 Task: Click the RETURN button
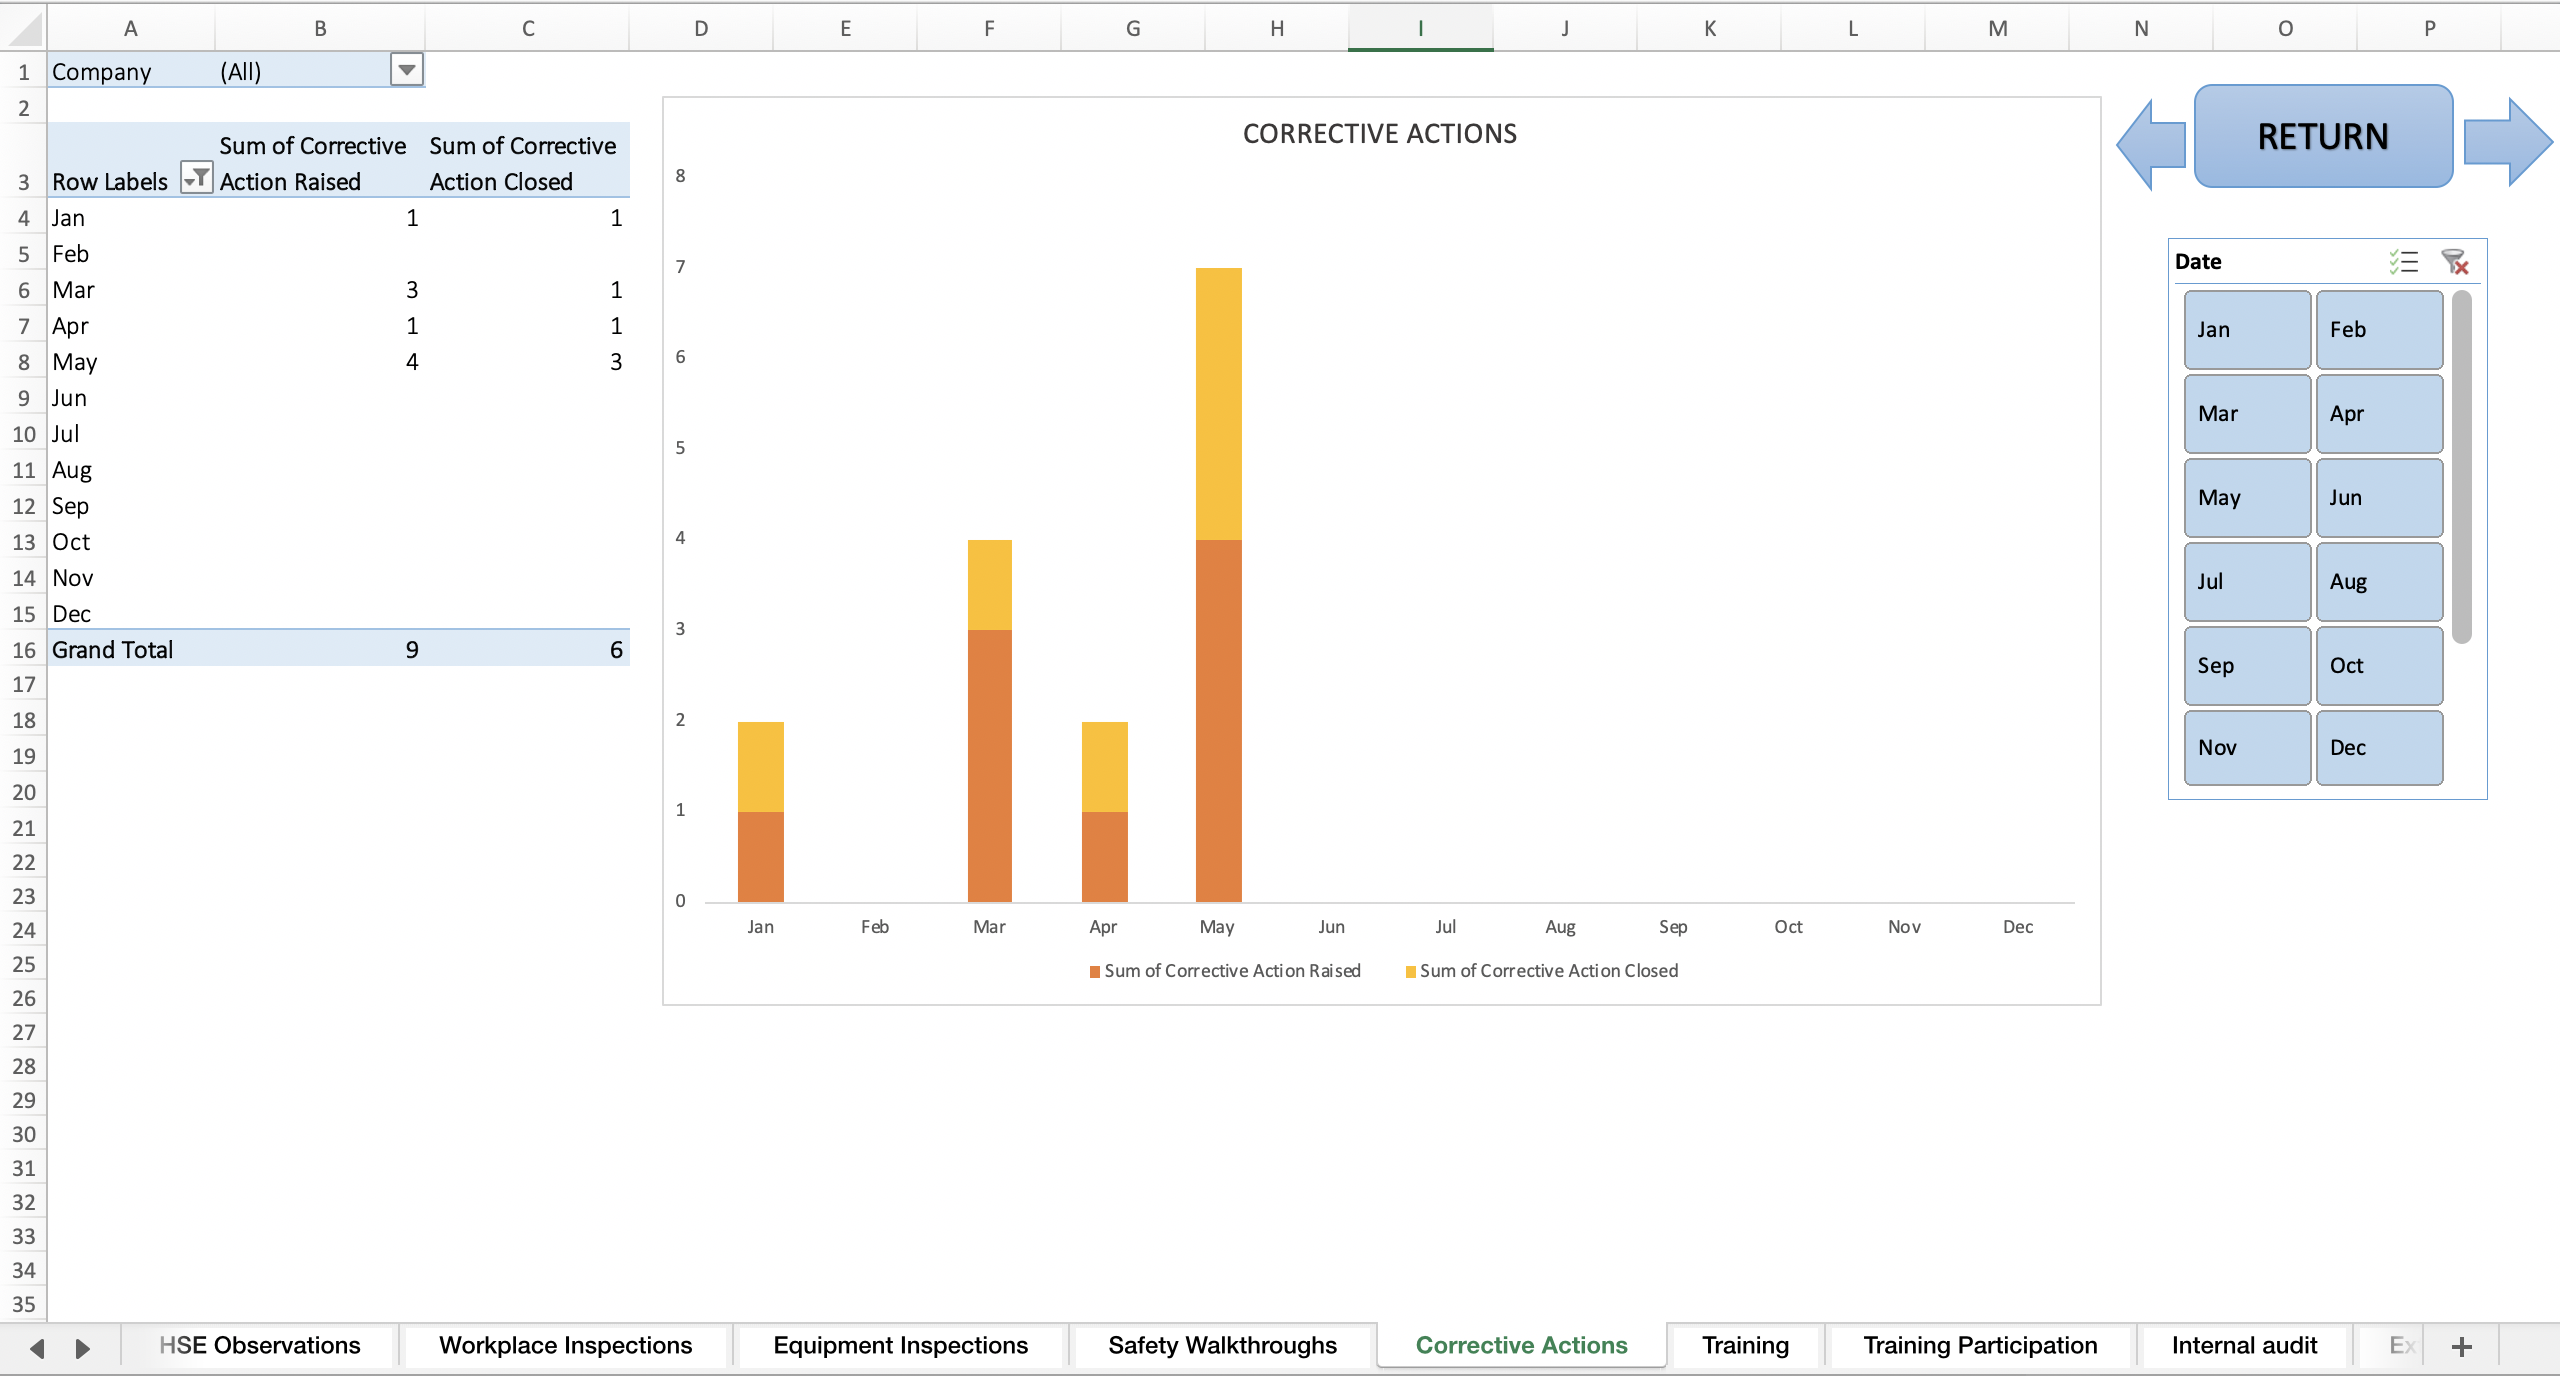point(2322,136)
